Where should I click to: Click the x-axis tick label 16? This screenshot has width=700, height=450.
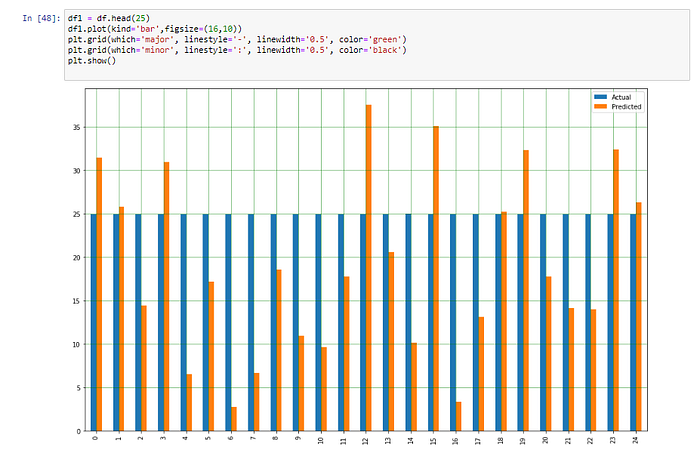pyautogui.click(x=455, y=441)
